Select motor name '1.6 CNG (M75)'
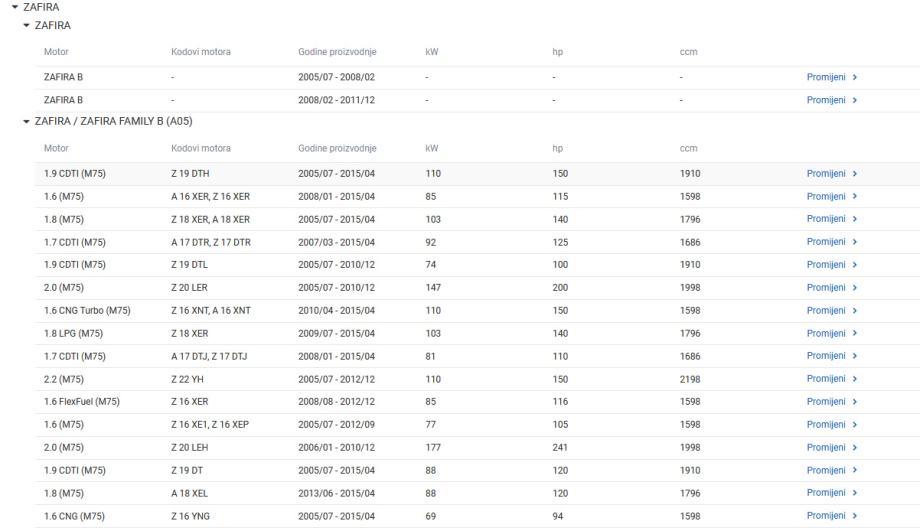This screenshot has height=531, width=920. [x=74, y=516]
